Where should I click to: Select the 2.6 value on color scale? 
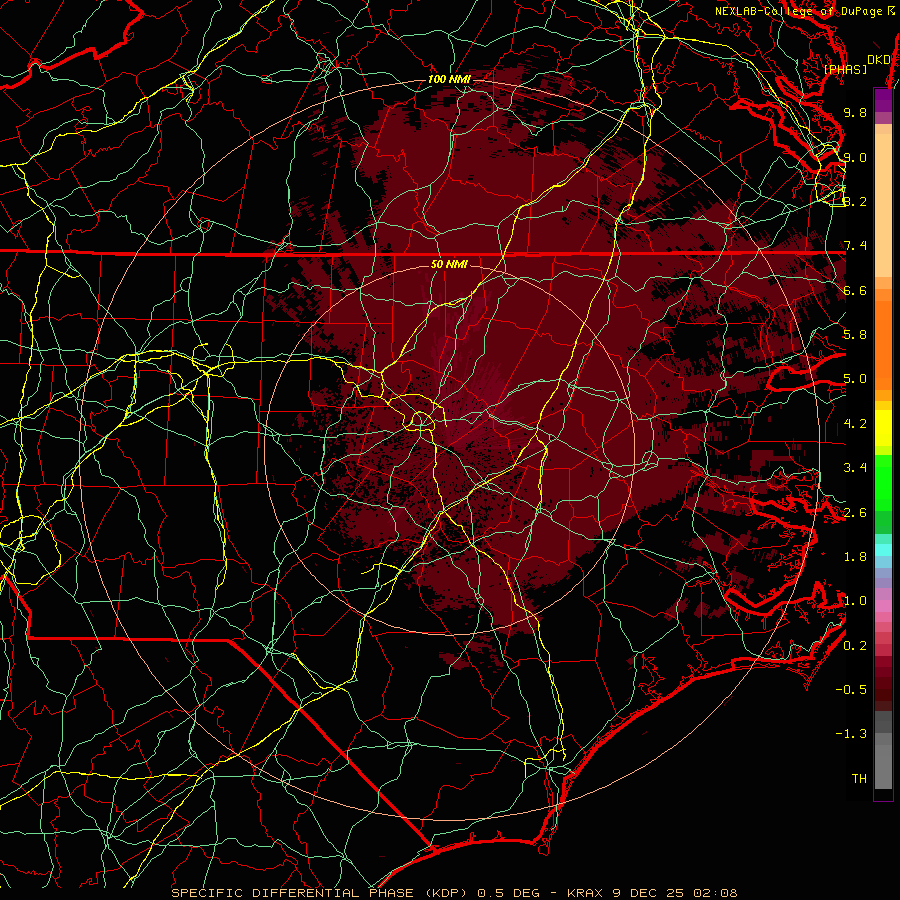click(855, 513)
